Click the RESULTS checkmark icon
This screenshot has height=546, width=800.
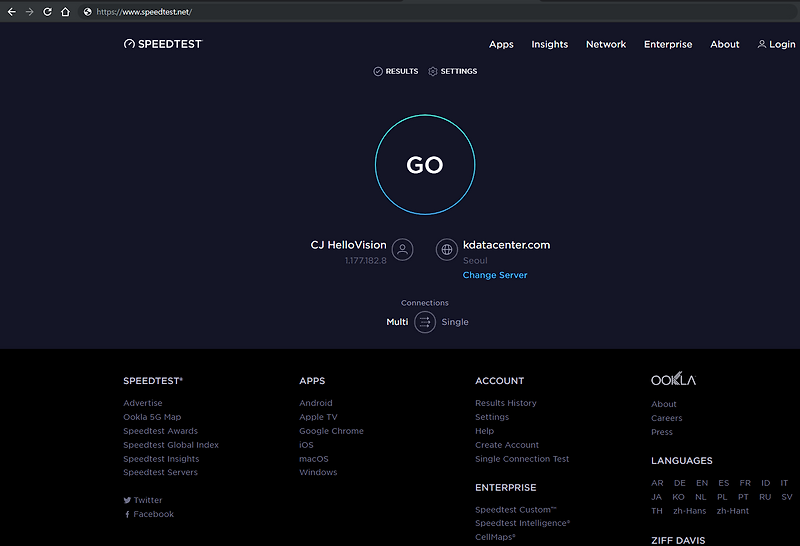pyautogui.click(x=378, y=71)
